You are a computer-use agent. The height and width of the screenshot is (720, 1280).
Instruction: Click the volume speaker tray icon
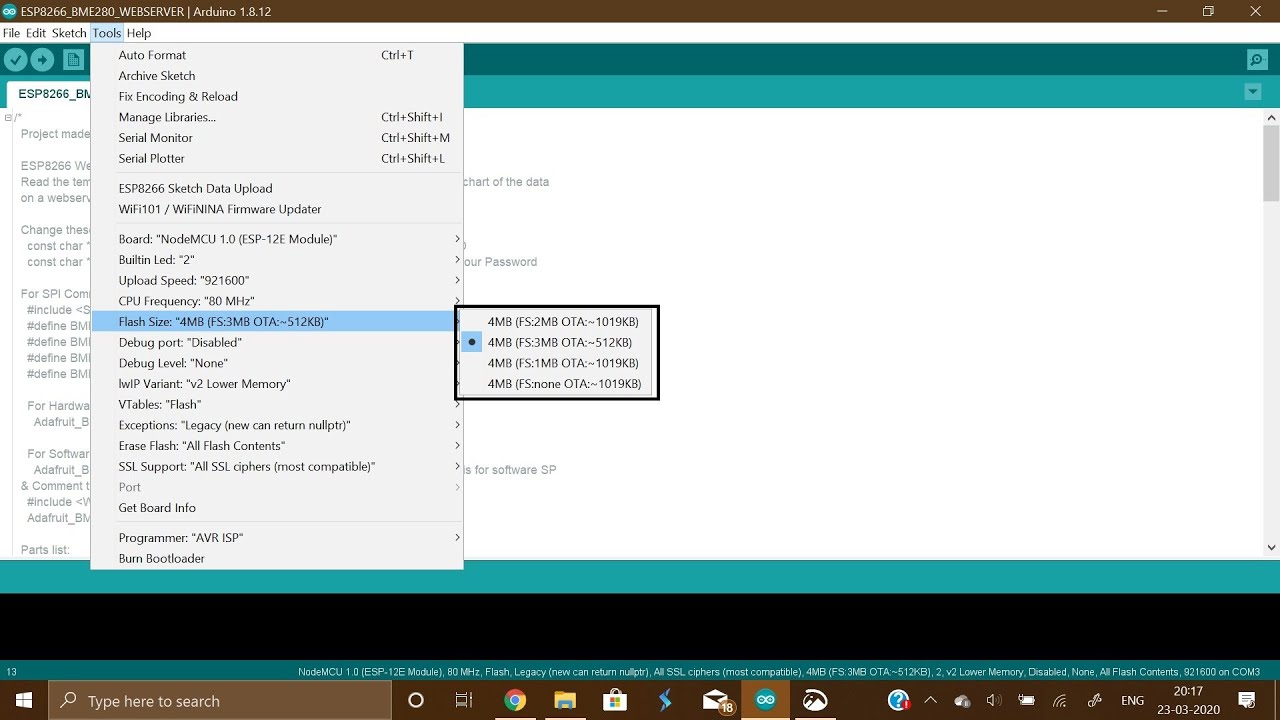pyautogui.click(x=994, y=701)
